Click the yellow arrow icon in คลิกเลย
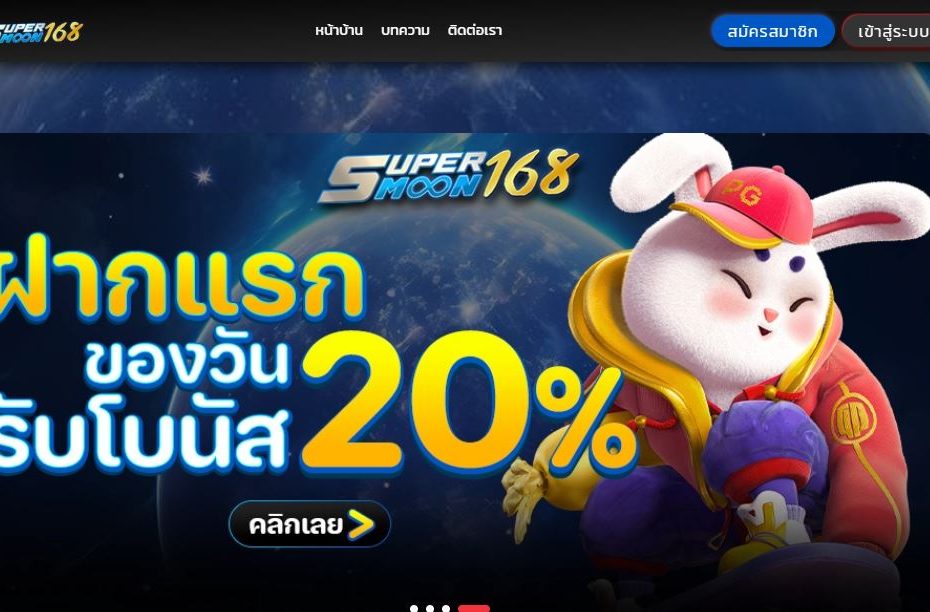This screenshot has height=612, width=930. coord(361,524)
